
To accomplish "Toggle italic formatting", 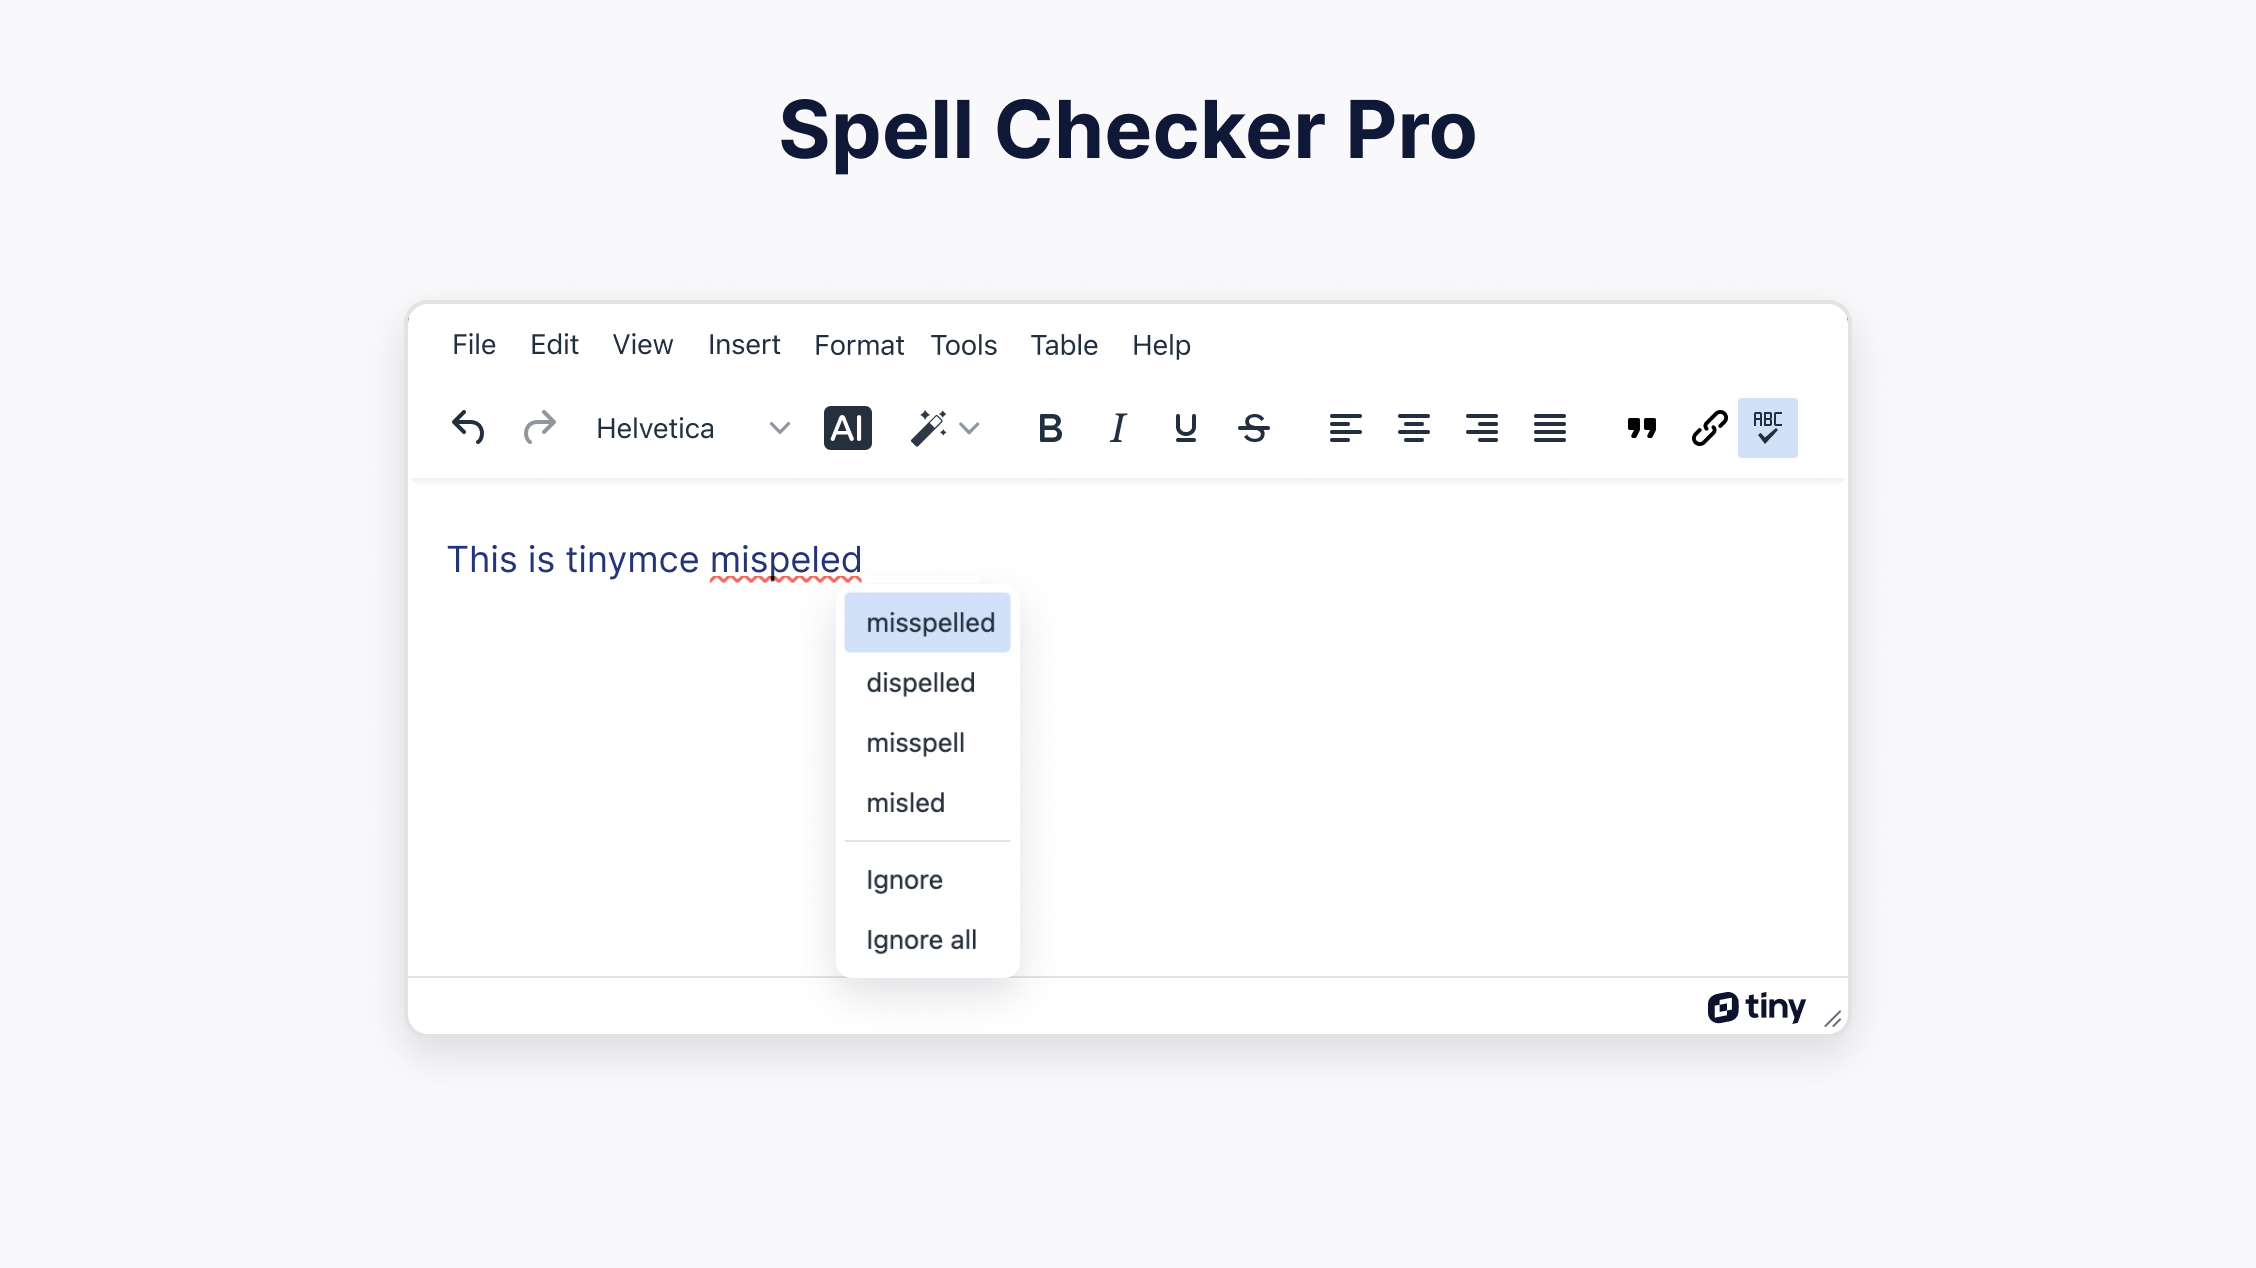I will (1118, 428).
